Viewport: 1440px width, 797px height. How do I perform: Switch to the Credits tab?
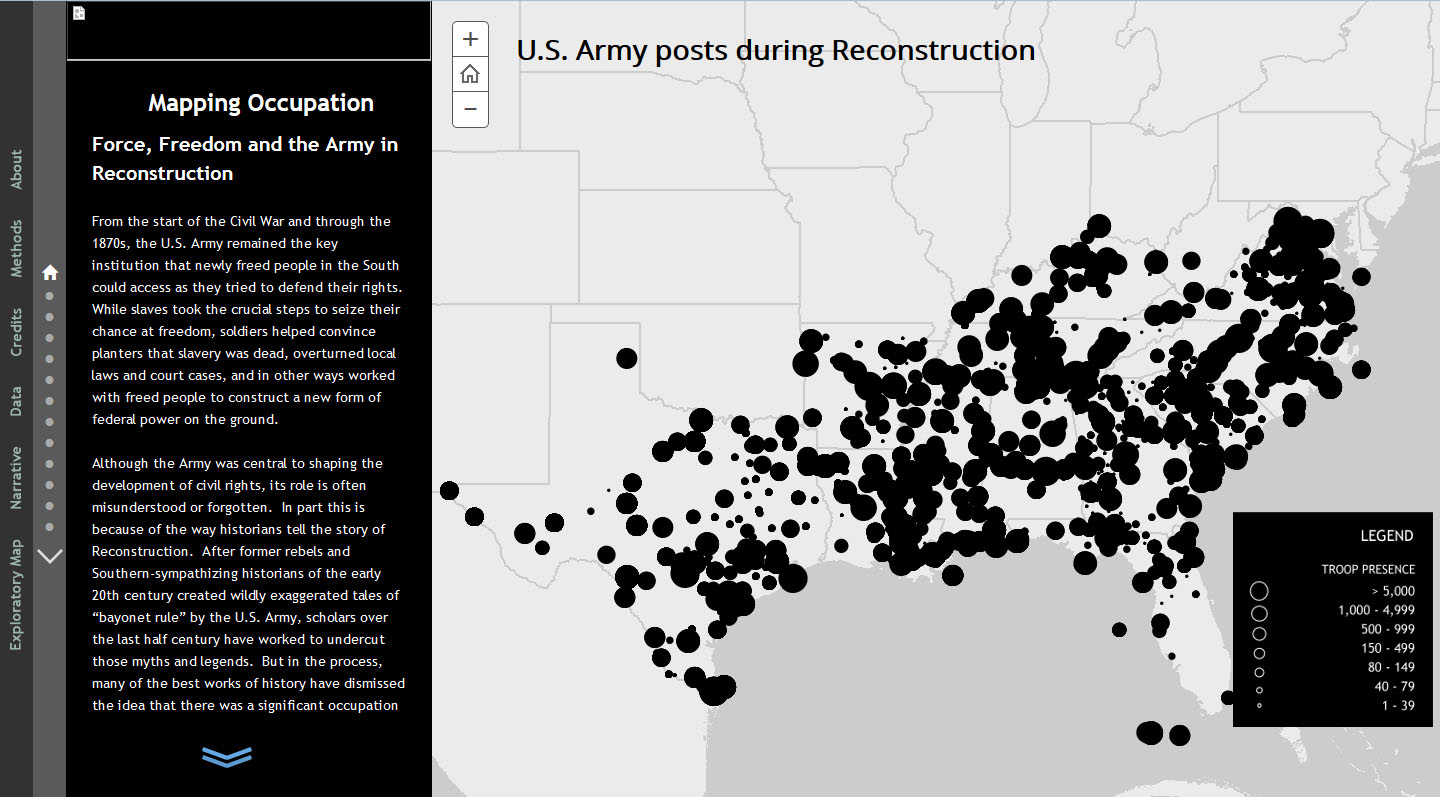point(16,332)
